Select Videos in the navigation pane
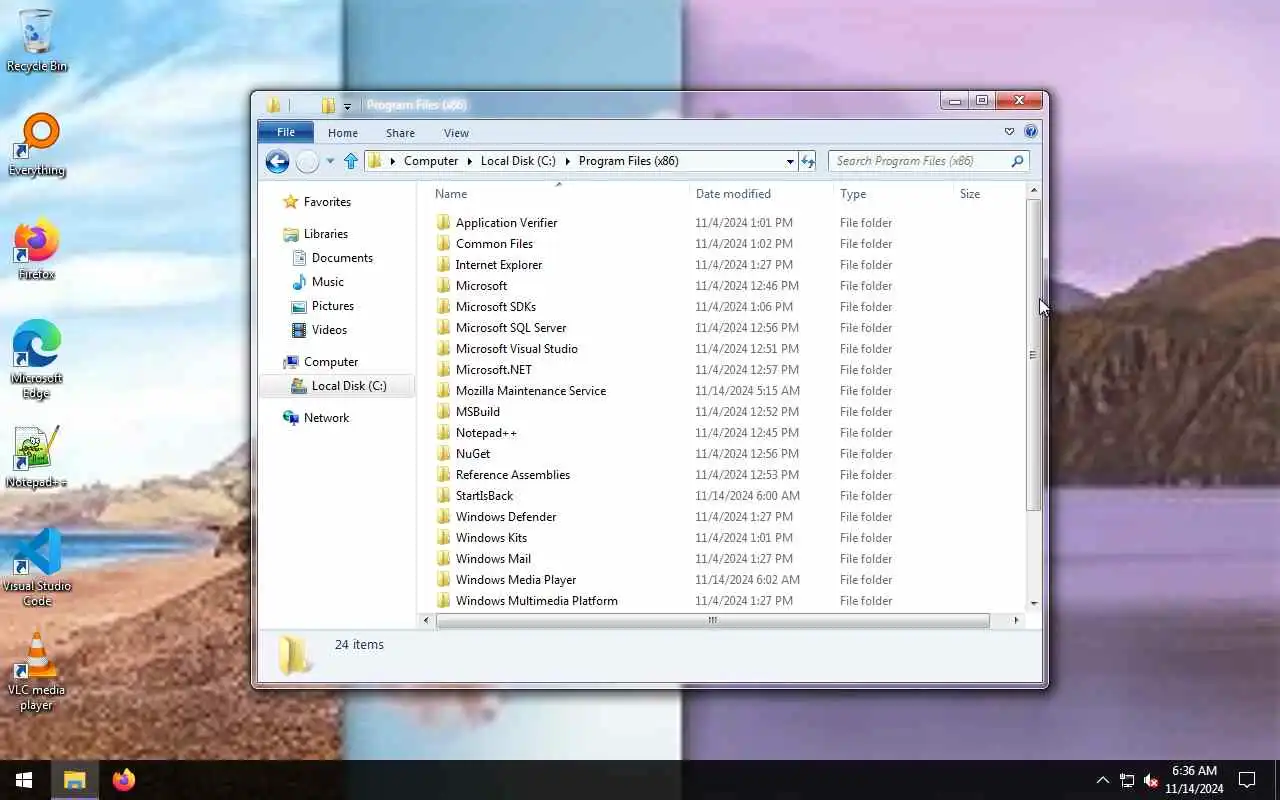1280x800 pixels. 329,330
